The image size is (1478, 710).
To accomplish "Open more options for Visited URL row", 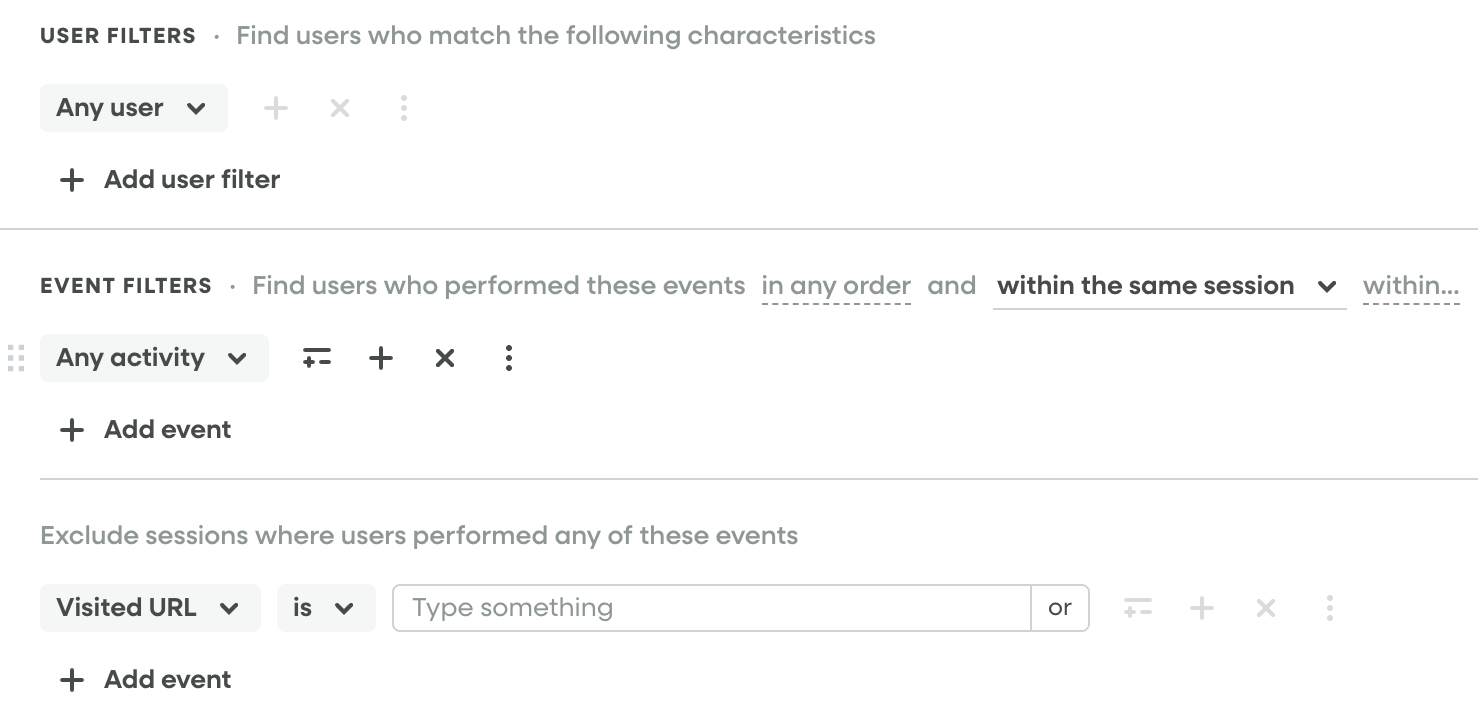I will point(1330,608).
